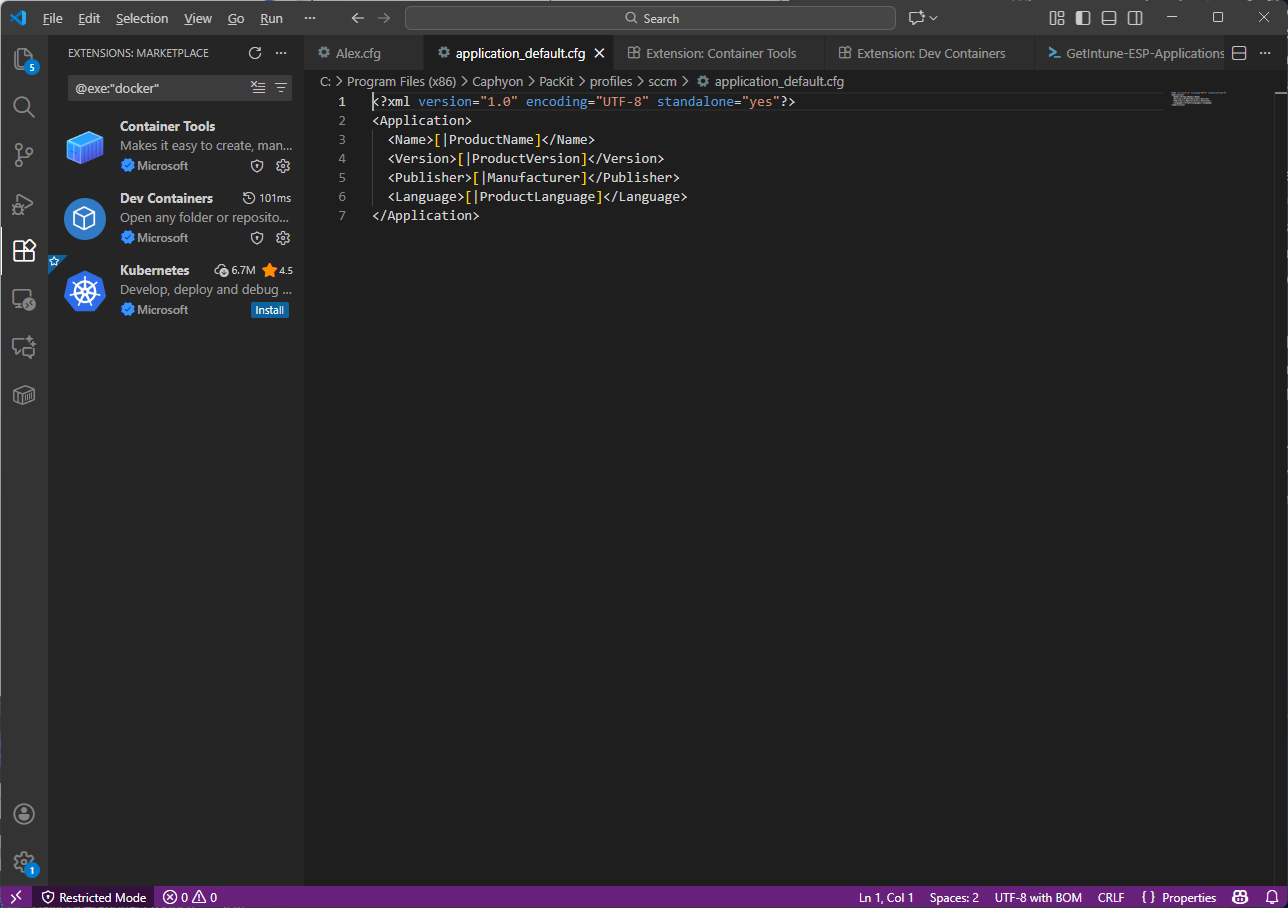
Task: Open the notifications bell
Action: (x=1269, y=897)
